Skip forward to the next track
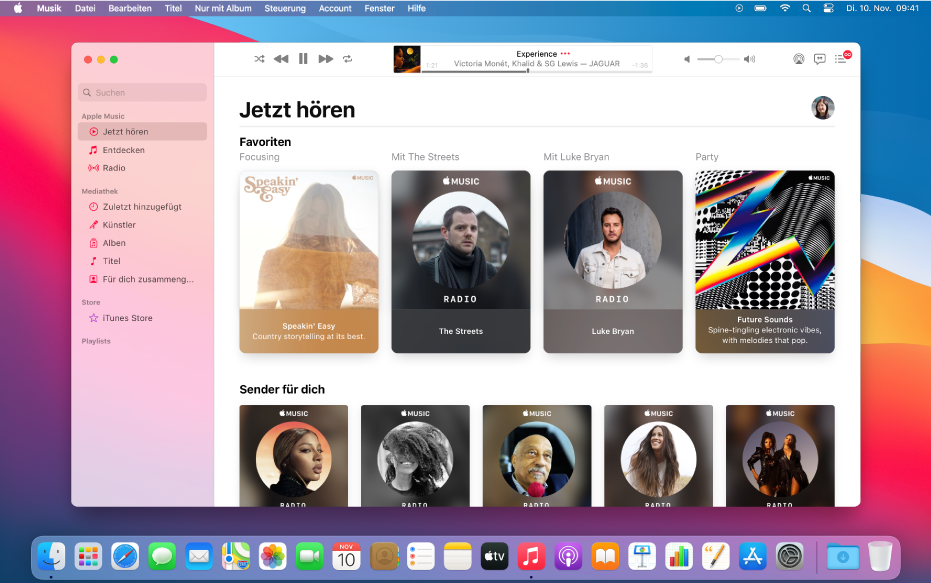Screen dimensions: 931x583 pos(325,58)
